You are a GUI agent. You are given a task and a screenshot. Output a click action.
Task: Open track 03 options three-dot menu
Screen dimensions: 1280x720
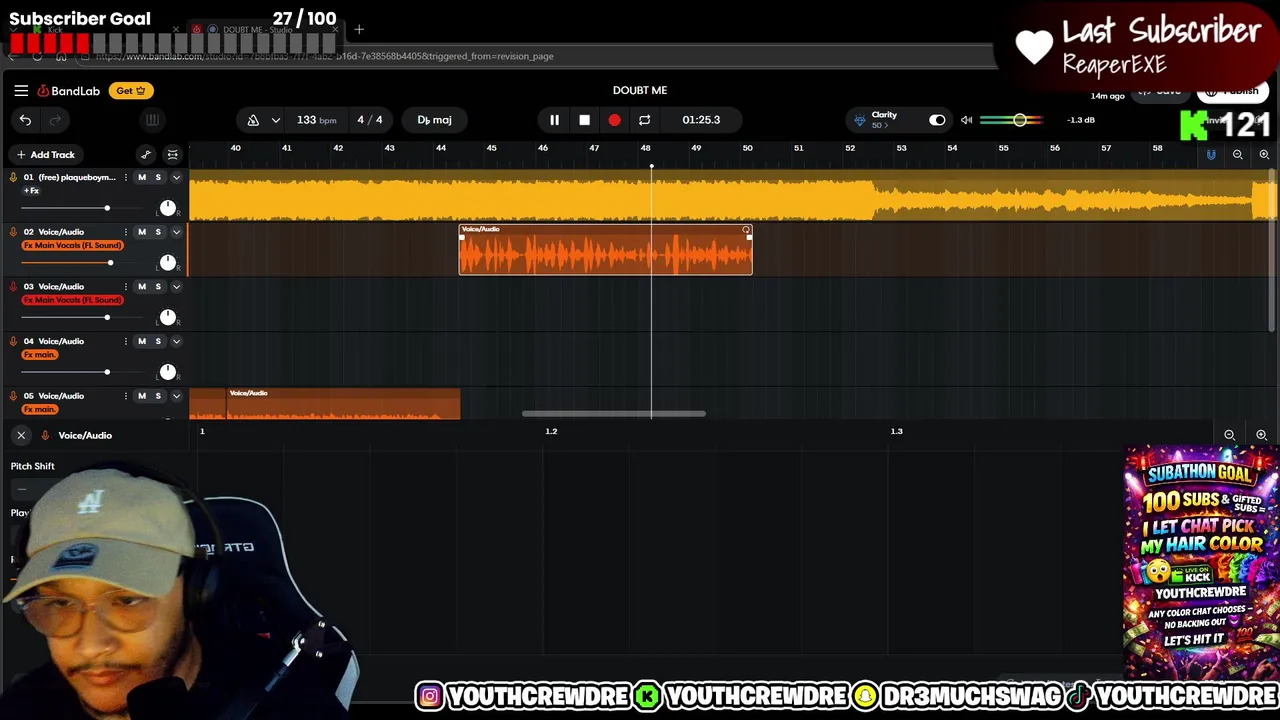point(125,287)
